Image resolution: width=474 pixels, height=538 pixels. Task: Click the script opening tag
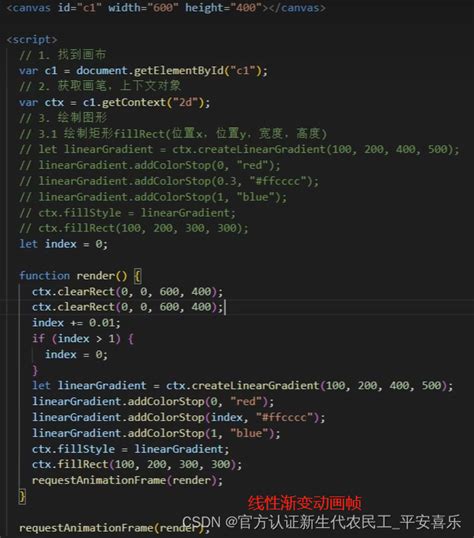point(32,39)
